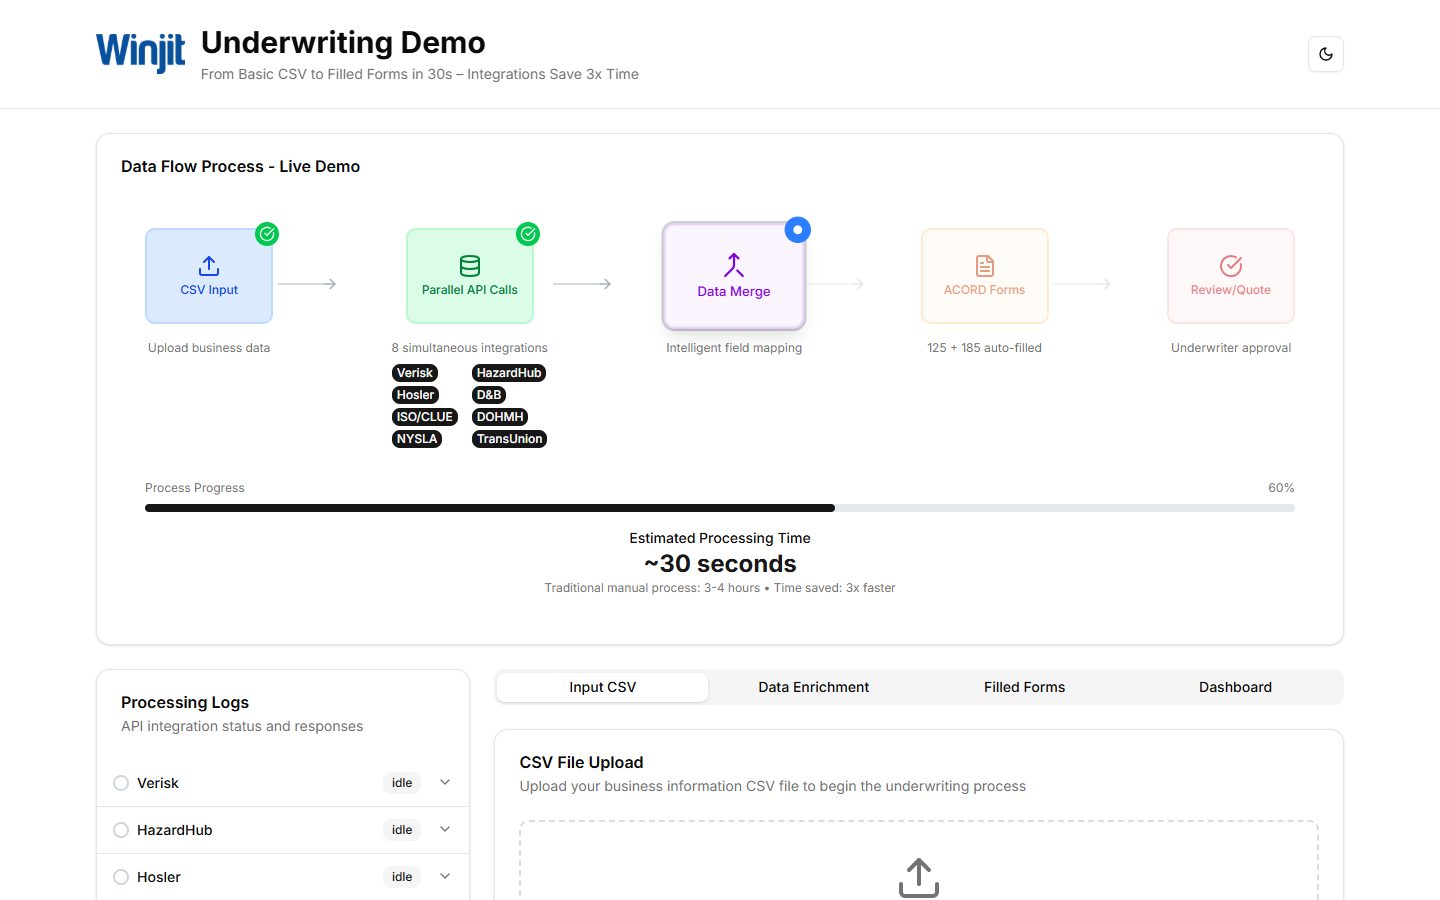The width and height of the screenshot is (1440, 900).
Task: Select the HazardHub status circle
Action: coord(121,830)
